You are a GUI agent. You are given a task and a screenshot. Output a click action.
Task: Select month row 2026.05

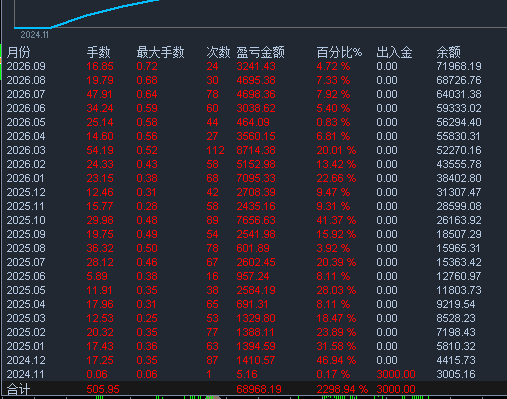253,122
